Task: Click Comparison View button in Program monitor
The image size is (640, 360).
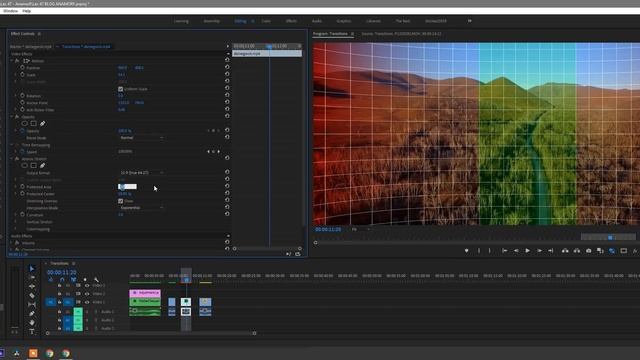Action: 600,251
